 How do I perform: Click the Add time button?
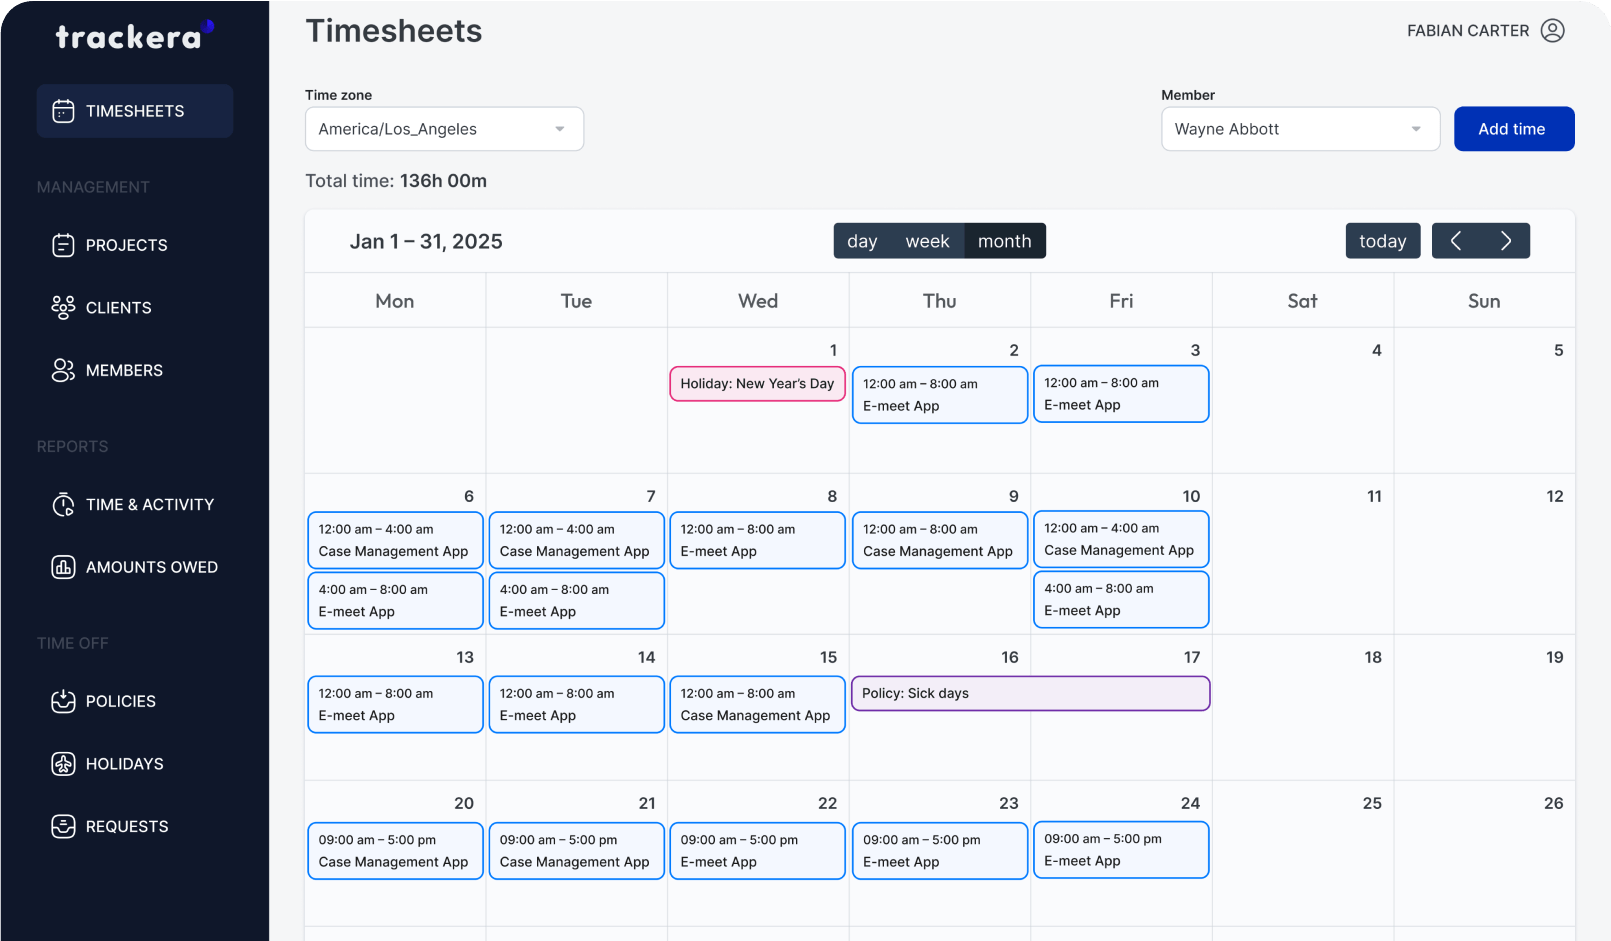[1513, 128]
